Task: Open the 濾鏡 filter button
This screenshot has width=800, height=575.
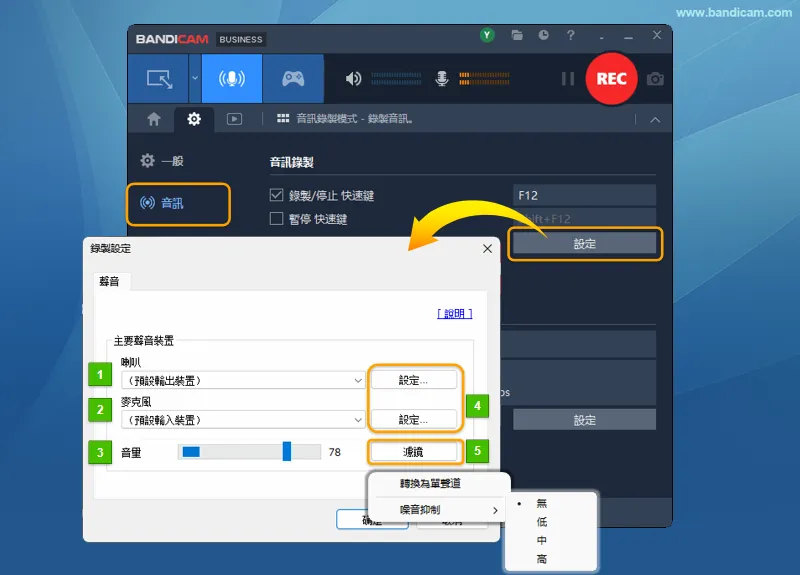Action: [414, 452]
